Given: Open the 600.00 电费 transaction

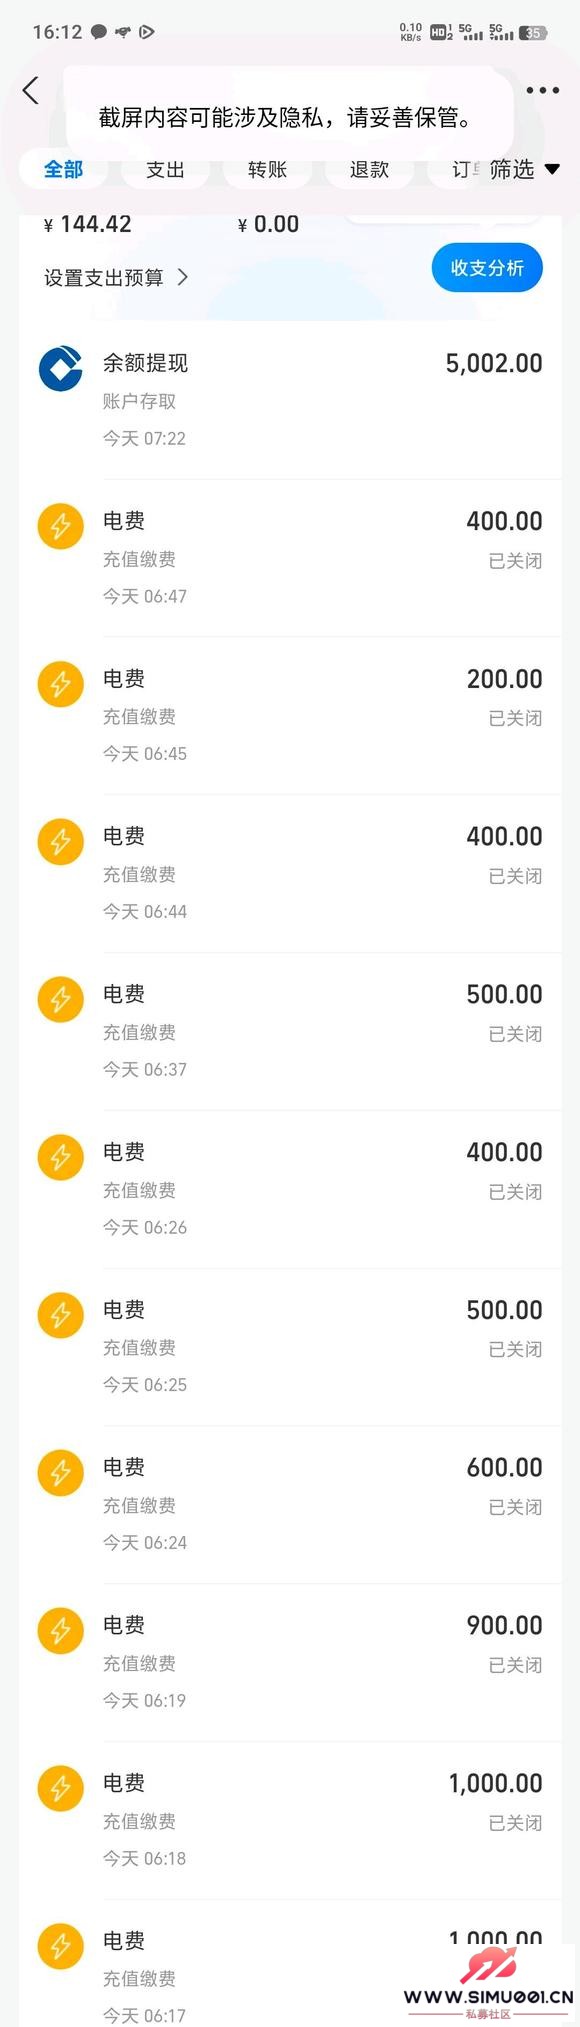Looking at the screenshot, I should coord(290,1504).
